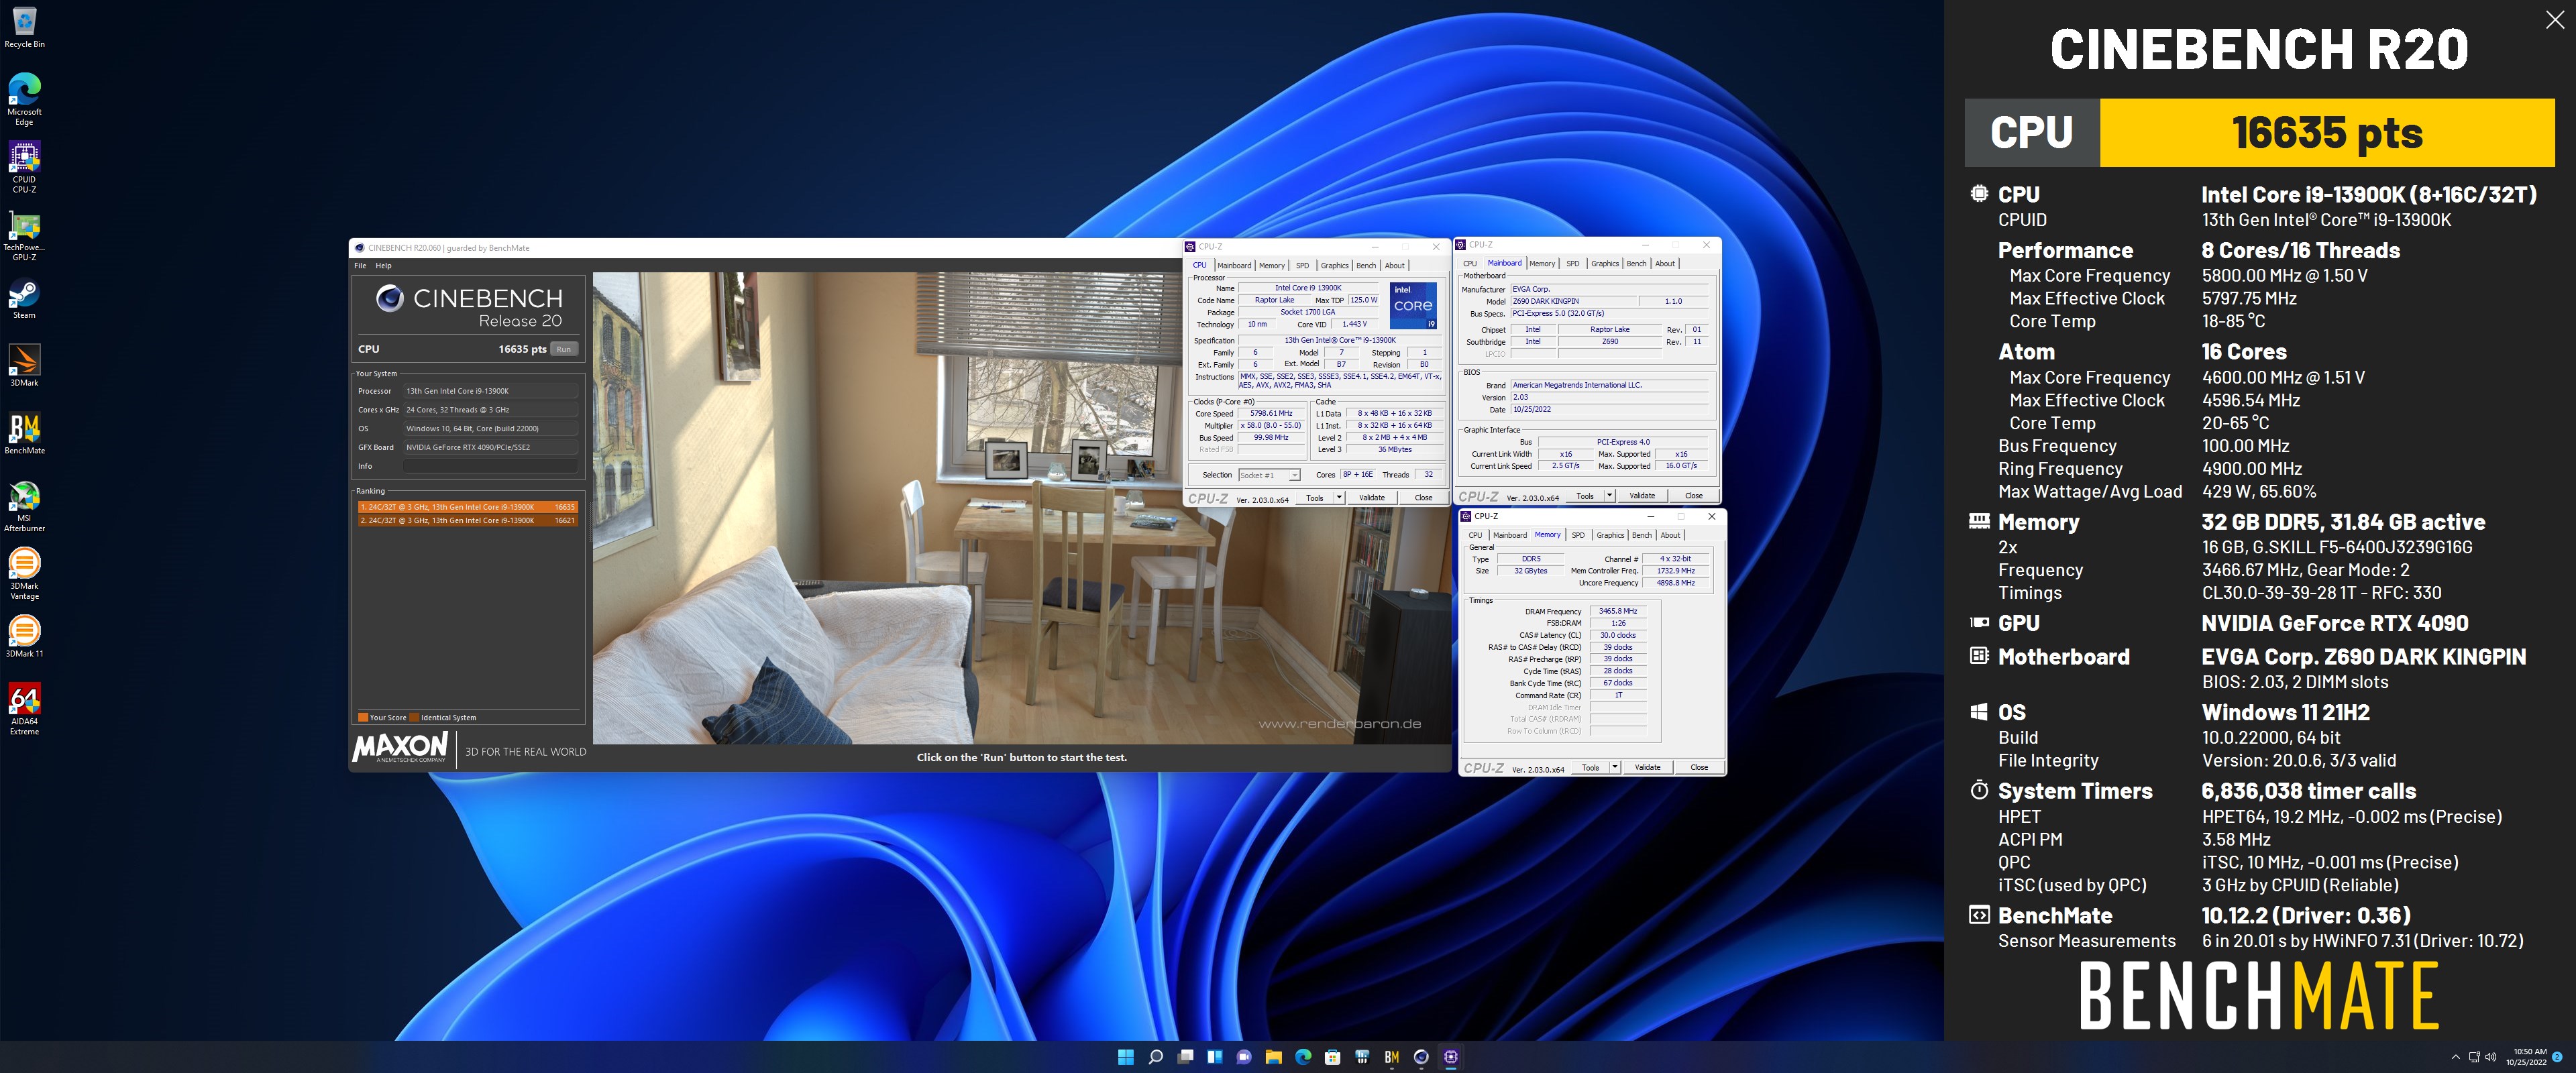Click Validate in CPU-Z Mainboard window
This screenshot has width=2576, height=1073.
pos(1642,496)
